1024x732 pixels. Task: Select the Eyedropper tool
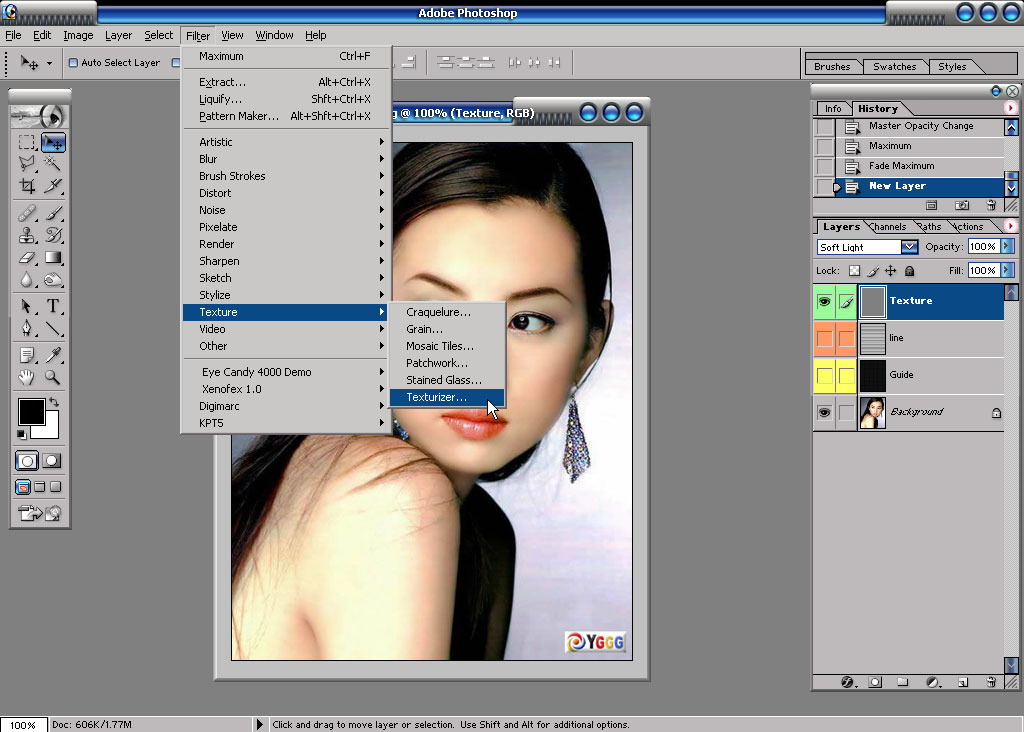[53, 355]
